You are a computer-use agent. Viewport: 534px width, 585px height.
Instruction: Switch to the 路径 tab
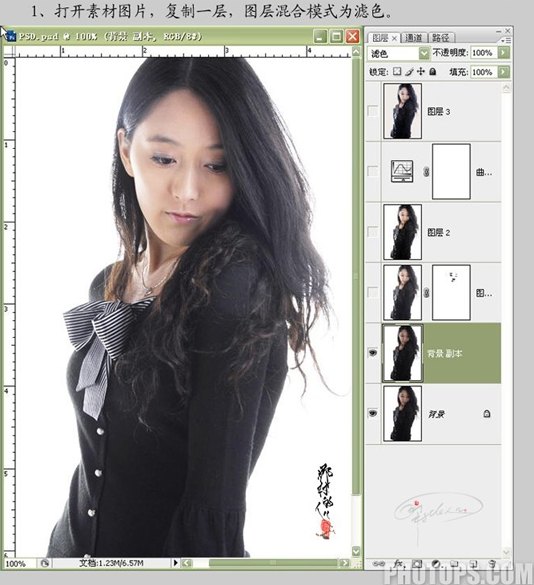pos(441,38)
